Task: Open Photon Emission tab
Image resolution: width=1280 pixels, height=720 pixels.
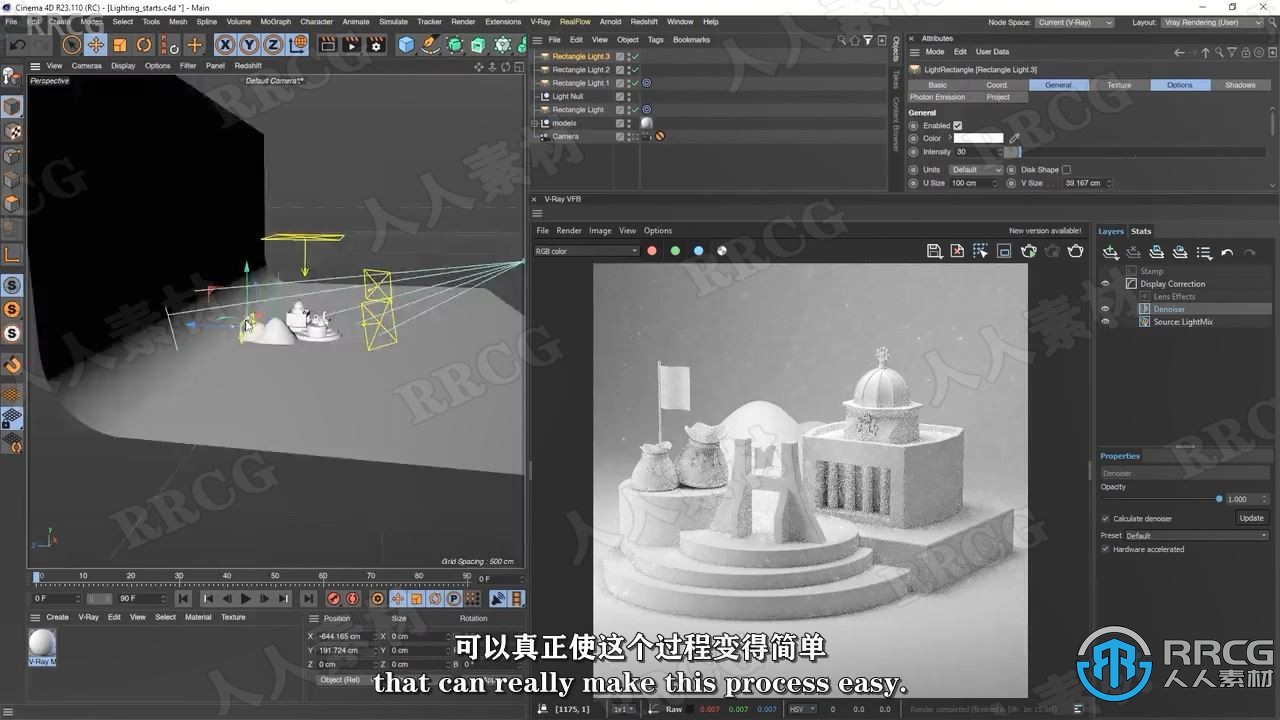Action: tap(937, 97)
